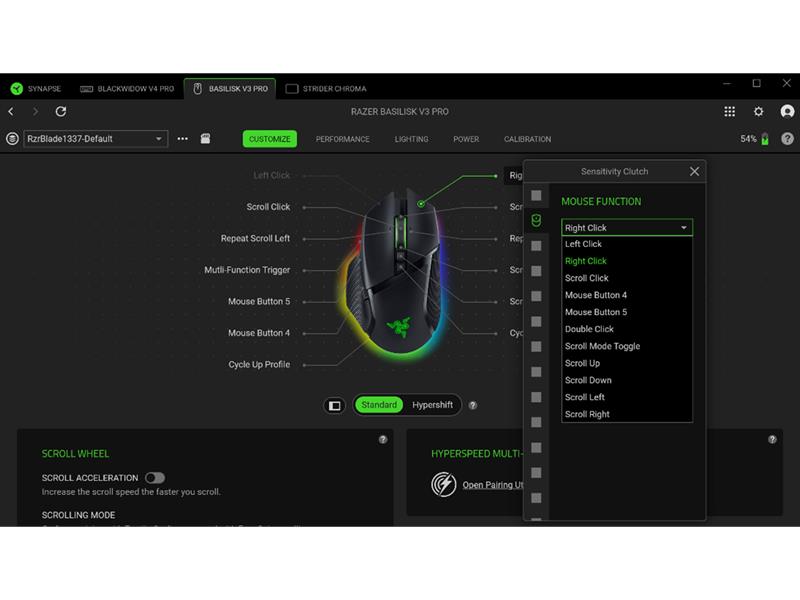Select the Mutli-Function Trigger assignment
Image resolution: width=800 pixels, height=600 pixels.
tap(247, 270)
